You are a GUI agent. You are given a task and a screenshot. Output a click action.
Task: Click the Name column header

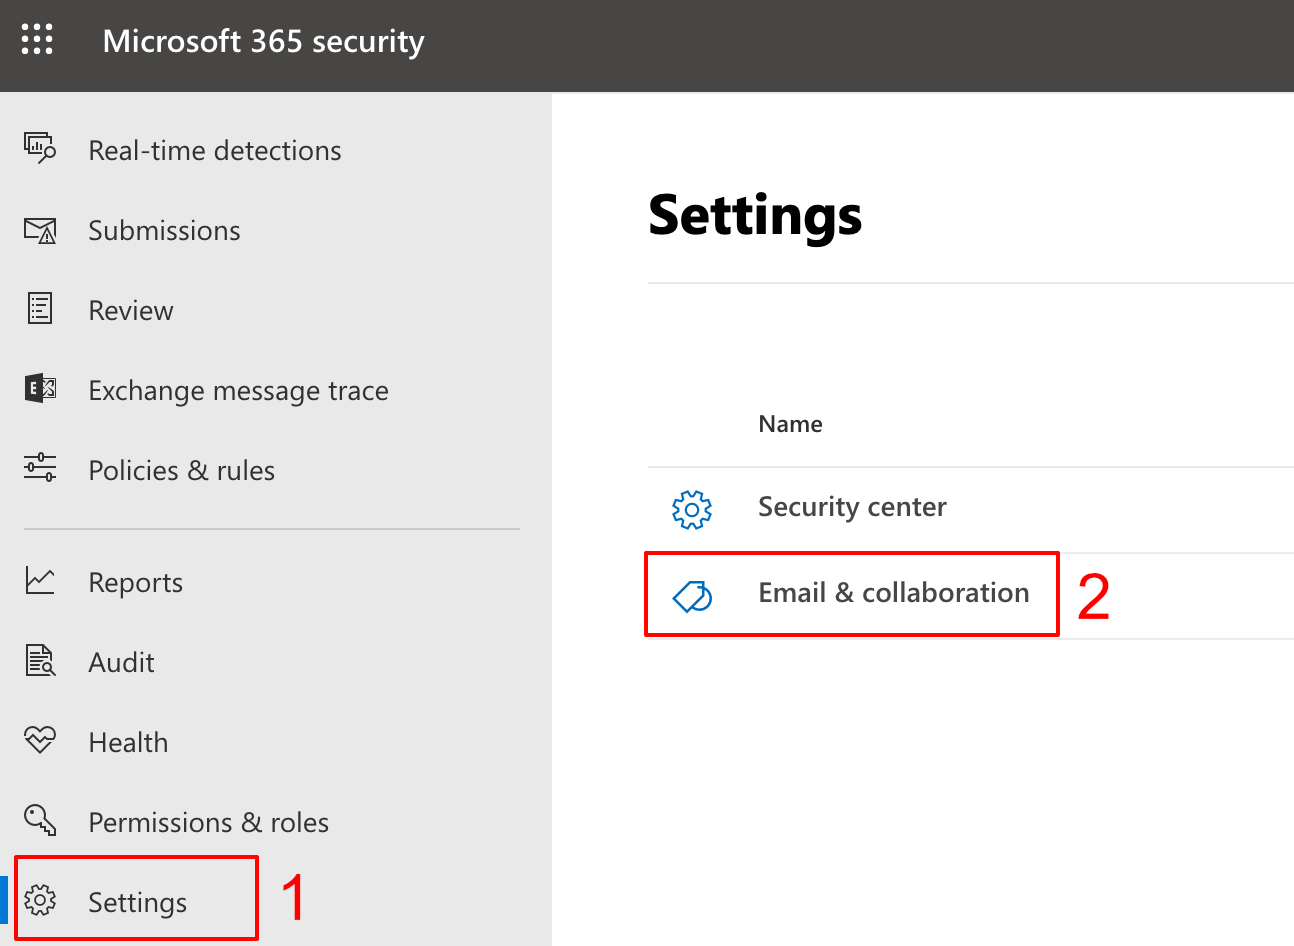(790, 424)
